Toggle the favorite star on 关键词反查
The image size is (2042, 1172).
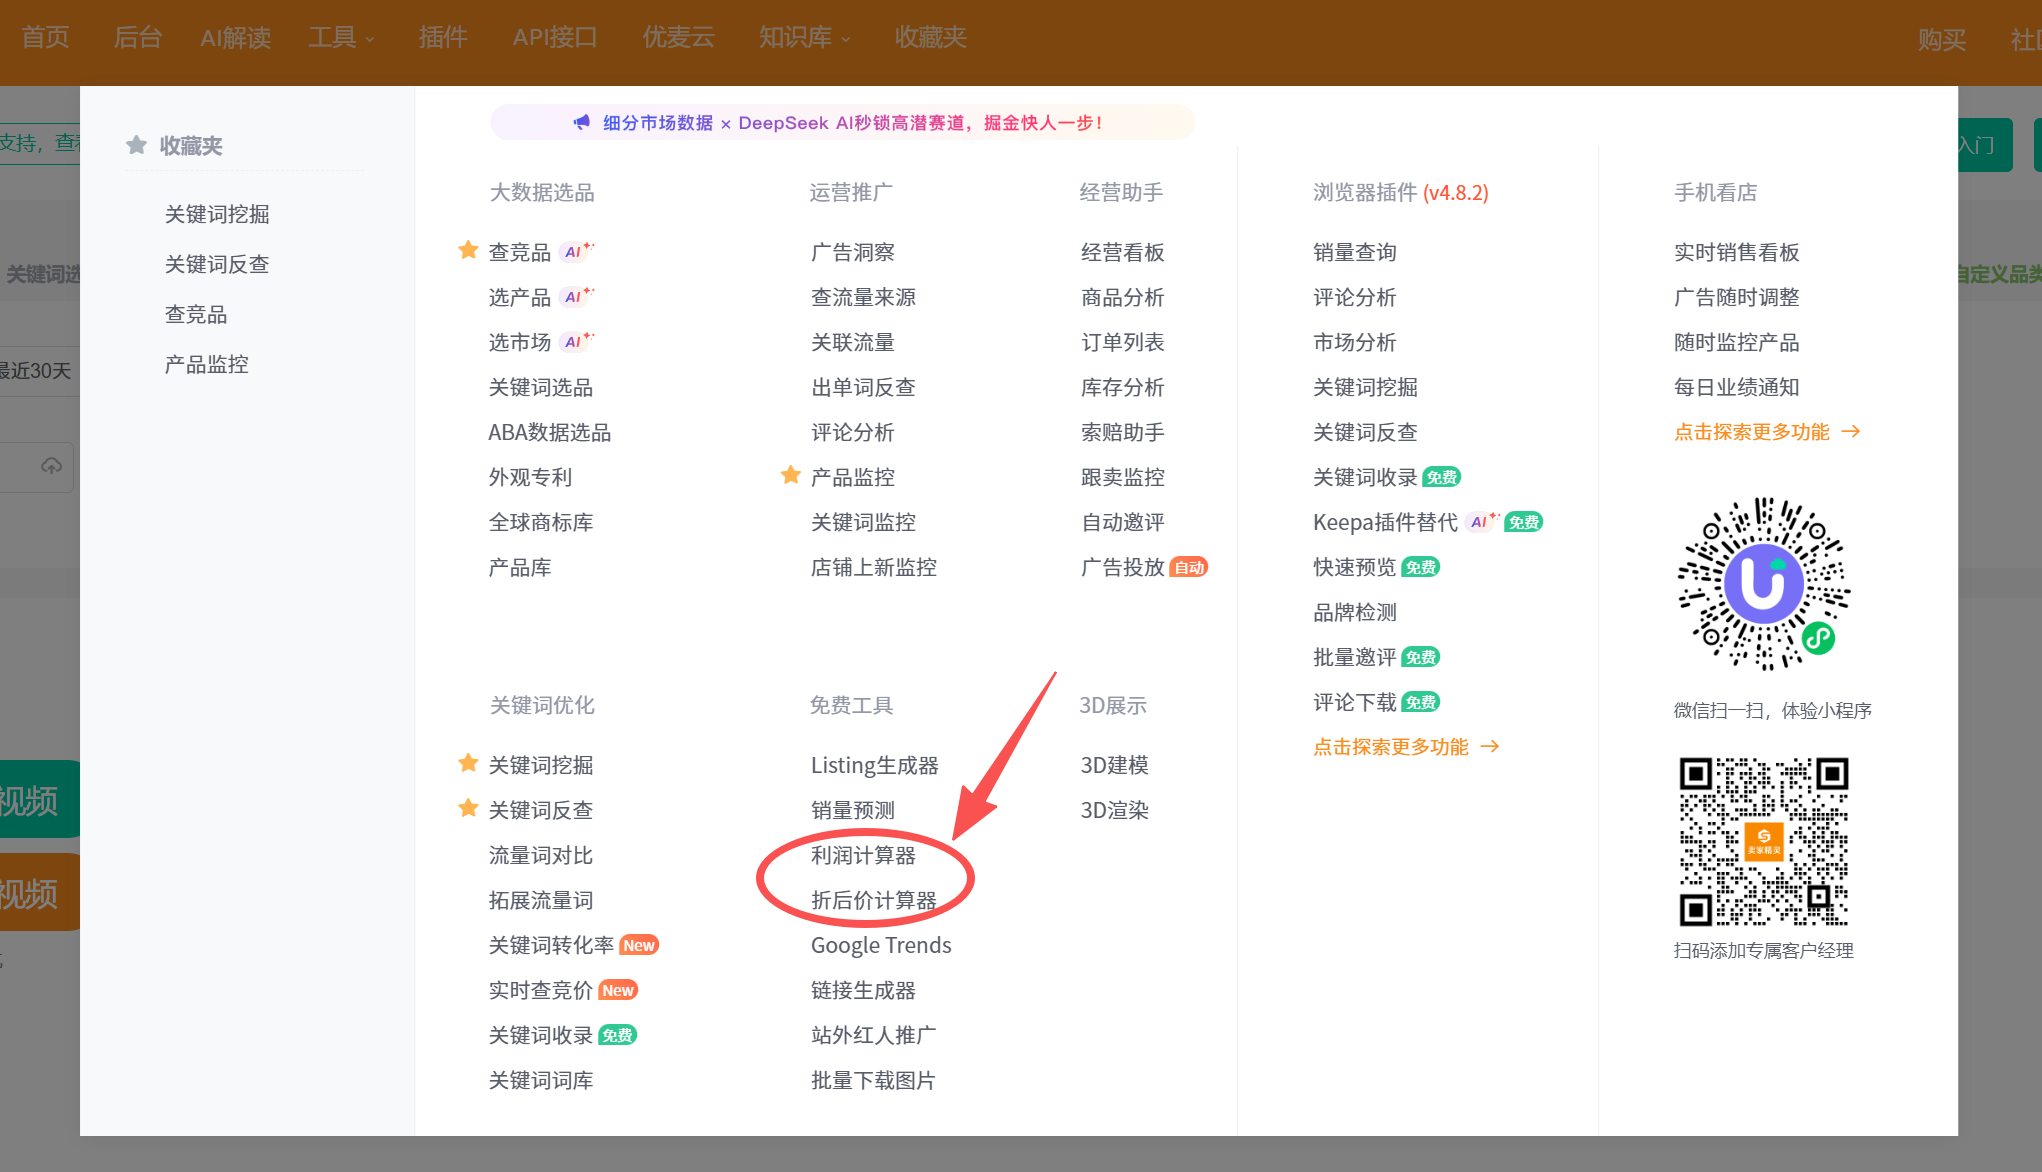[x=468, y=809]
